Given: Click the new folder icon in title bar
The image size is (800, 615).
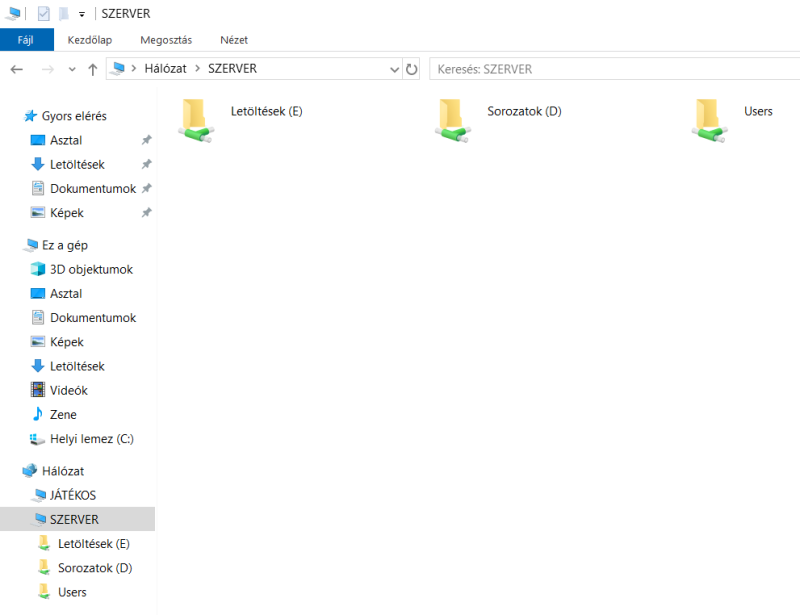Looking at the screenshot, I should coord(63,13).
